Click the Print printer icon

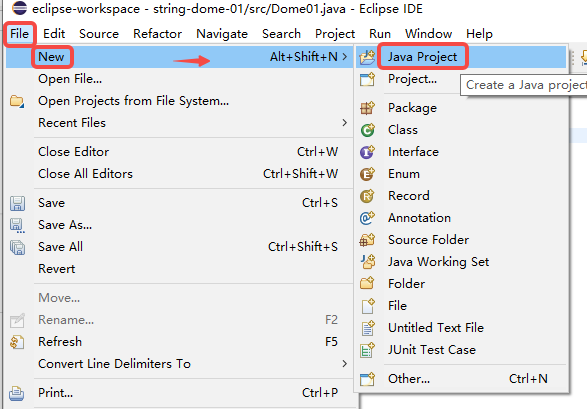tap(17, 393)
